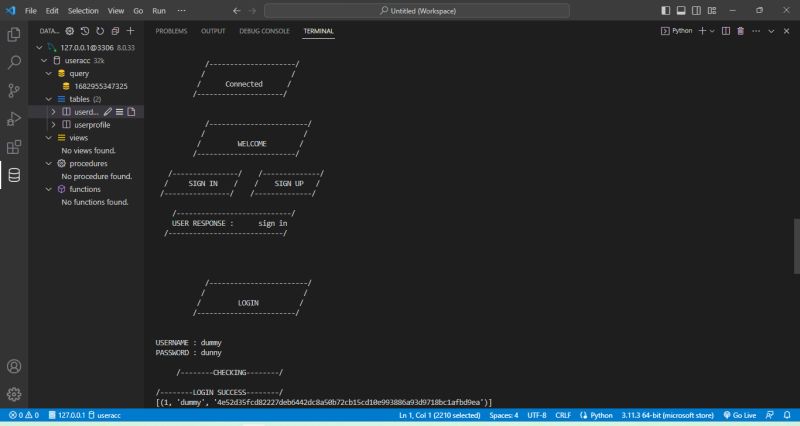Collapse the functions folder node

(x=48, y=189)
